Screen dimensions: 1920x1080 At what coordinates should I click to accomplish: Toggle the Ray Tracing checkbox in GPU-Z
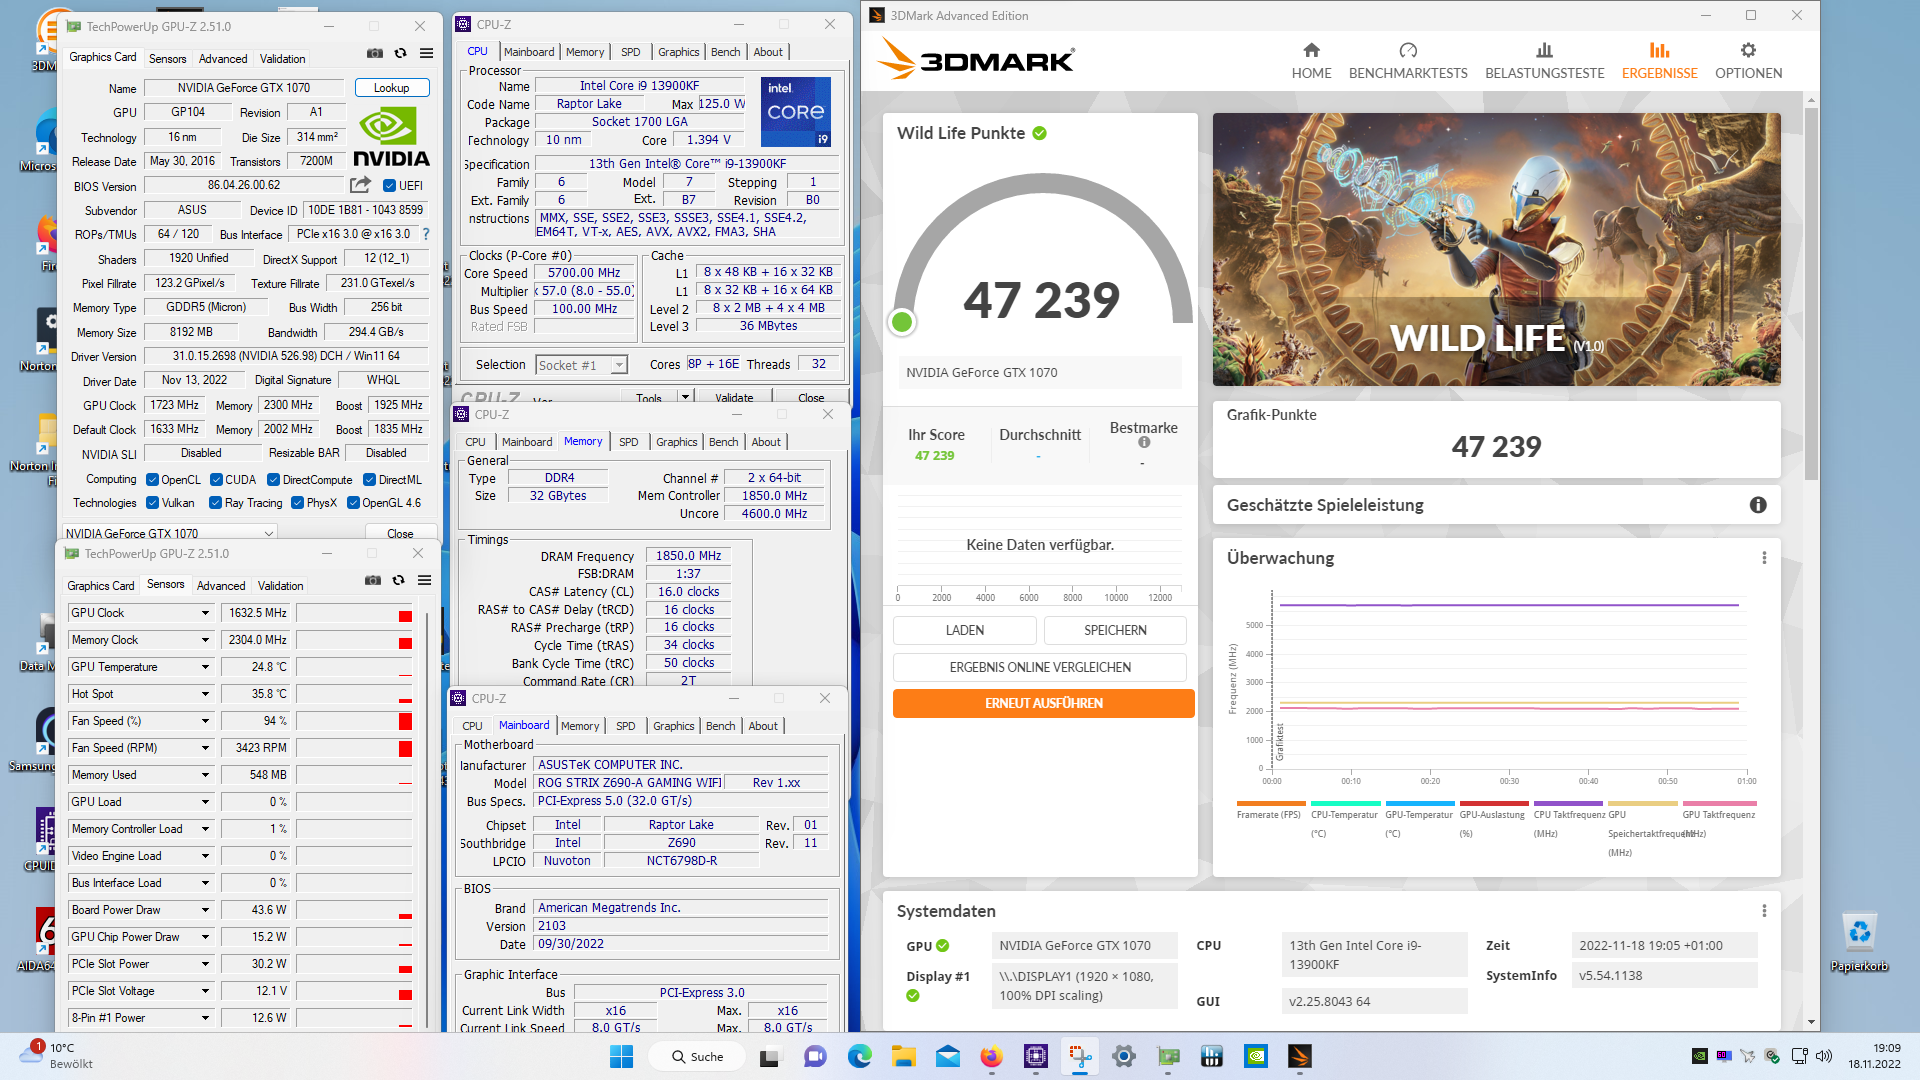pyautogui.click(x=215, y=503)
